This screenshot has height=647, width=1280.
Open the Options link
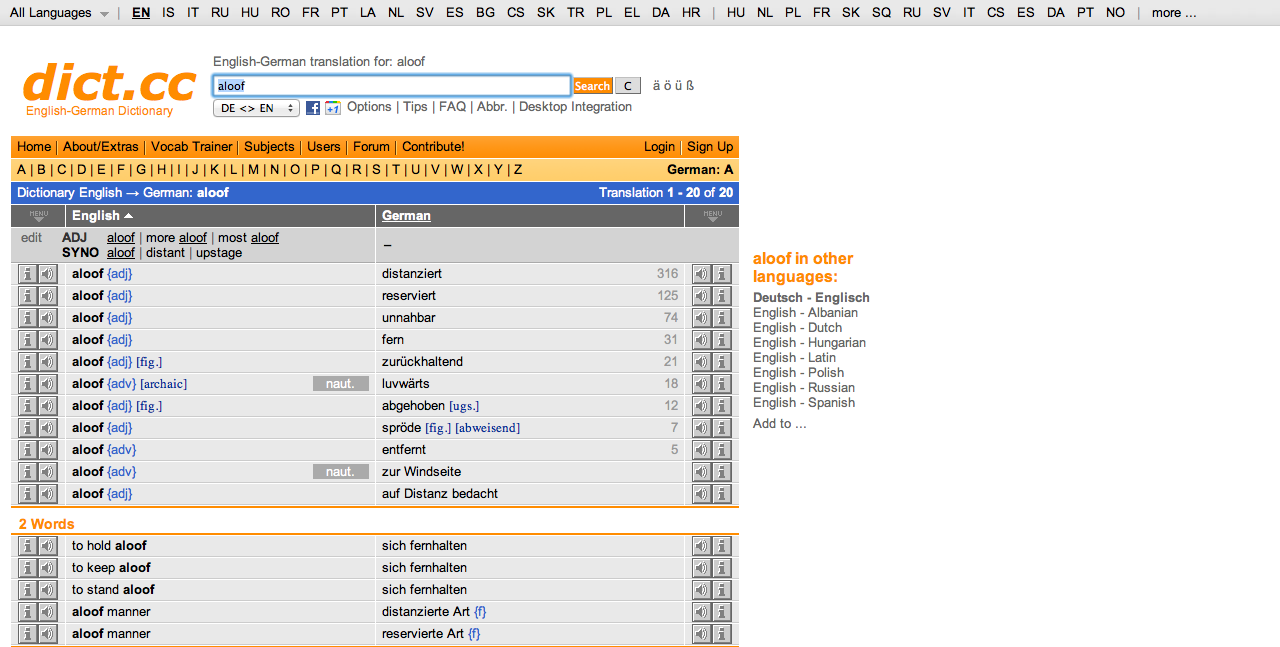pyautogui.click(x=369, y=107)
